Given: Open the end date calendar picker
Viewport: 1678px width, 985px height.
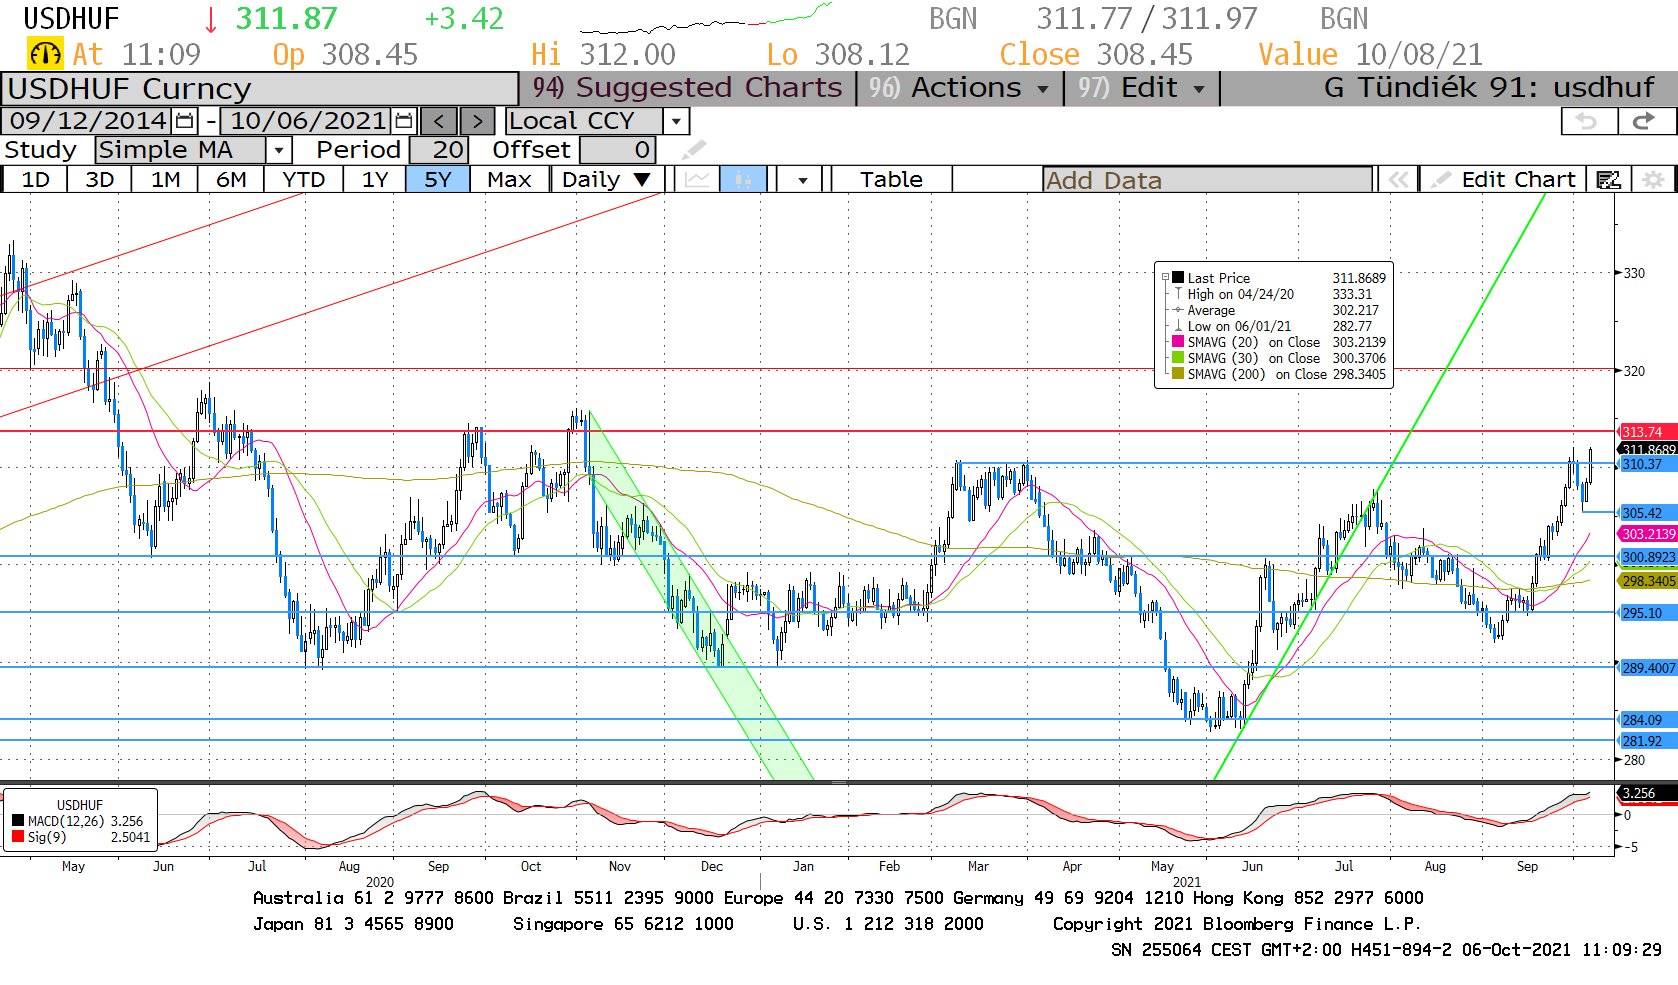Looking at the screenshot, I should point(404,121).
